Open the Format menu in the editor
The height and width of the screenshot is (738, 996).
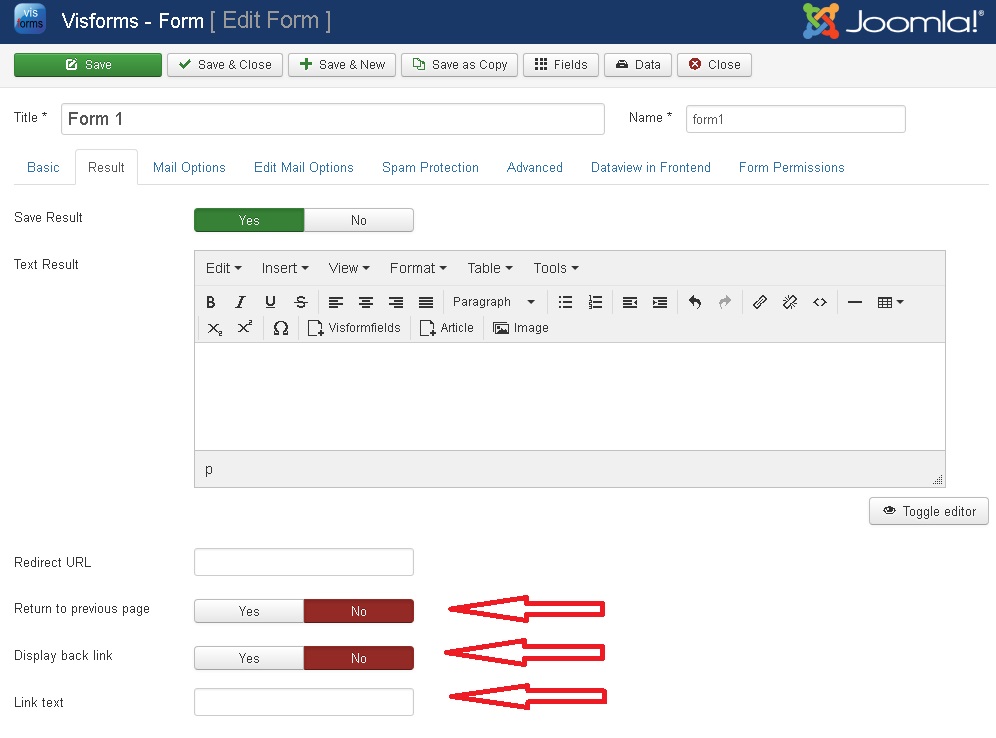tap(417, 268)
